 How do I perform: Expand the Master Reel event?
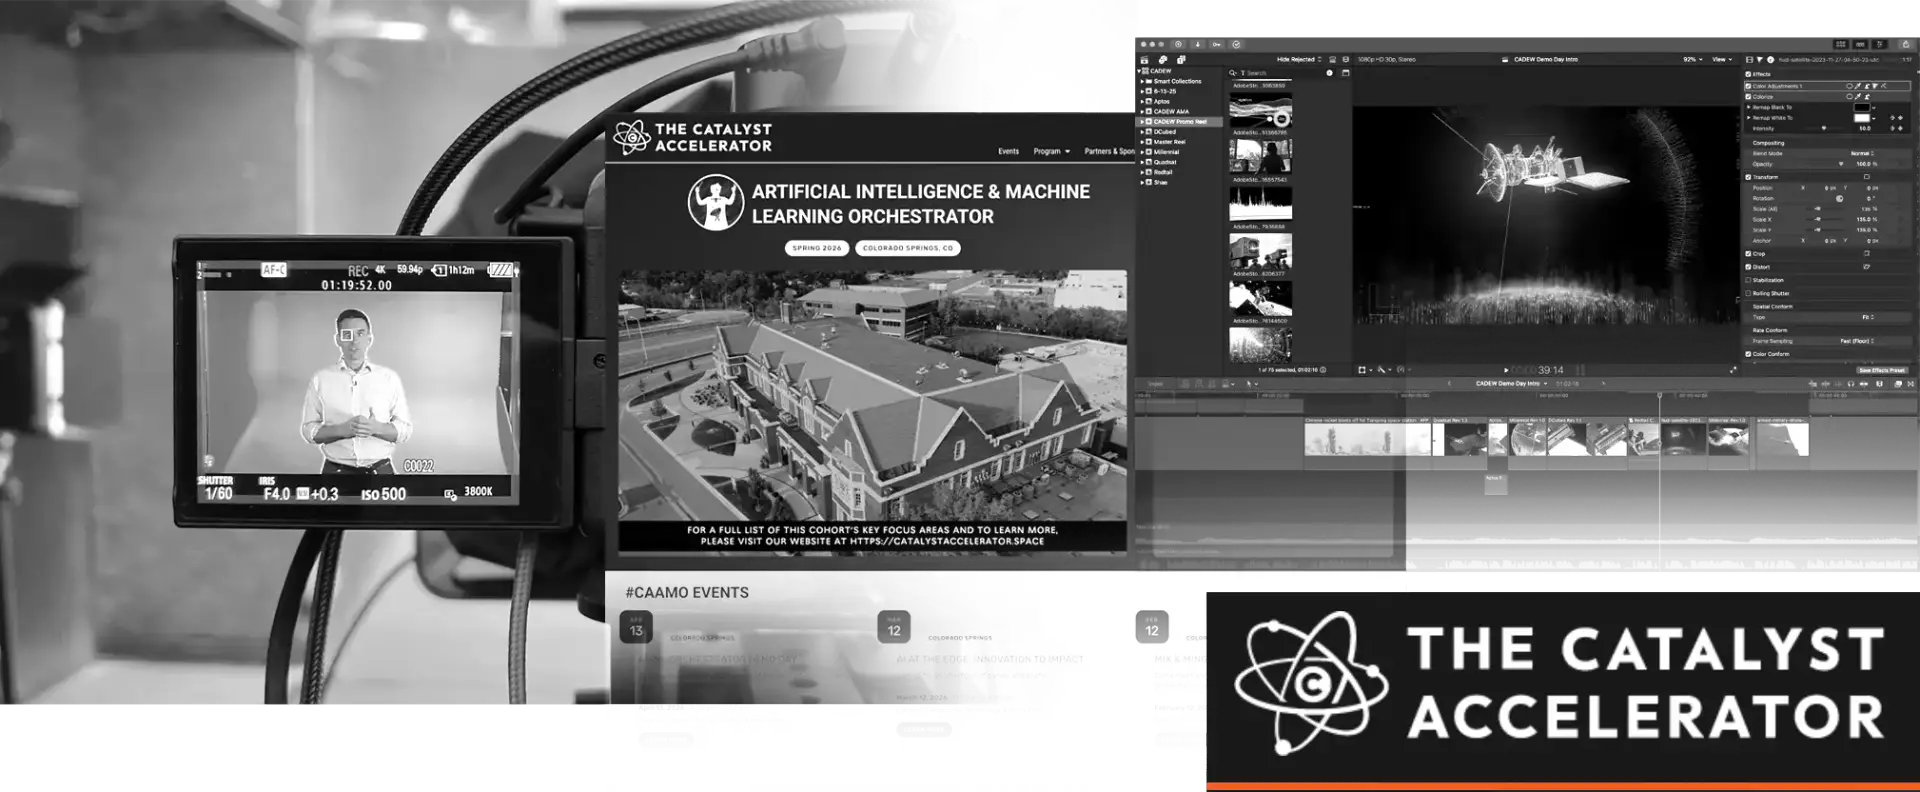tap(1142, 142)
